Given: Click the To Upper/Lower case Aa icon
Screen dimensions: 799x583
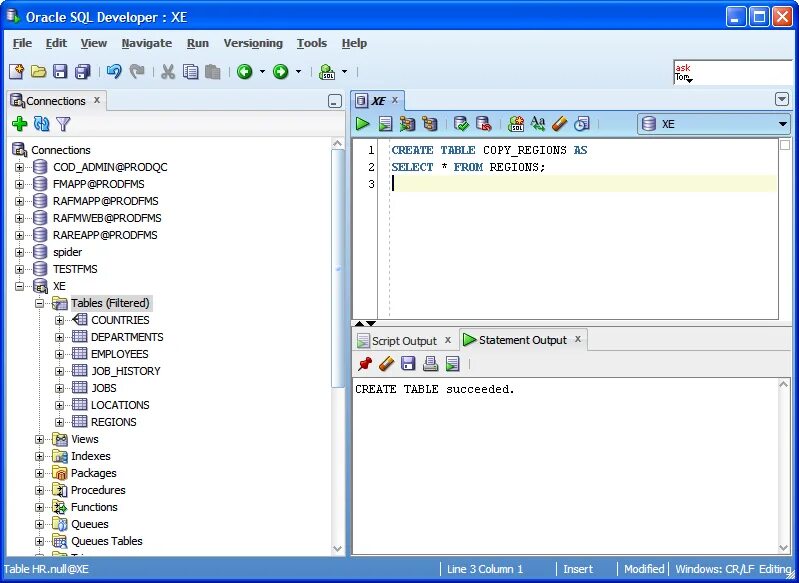Looking at the screenshot, I should 538,124.
